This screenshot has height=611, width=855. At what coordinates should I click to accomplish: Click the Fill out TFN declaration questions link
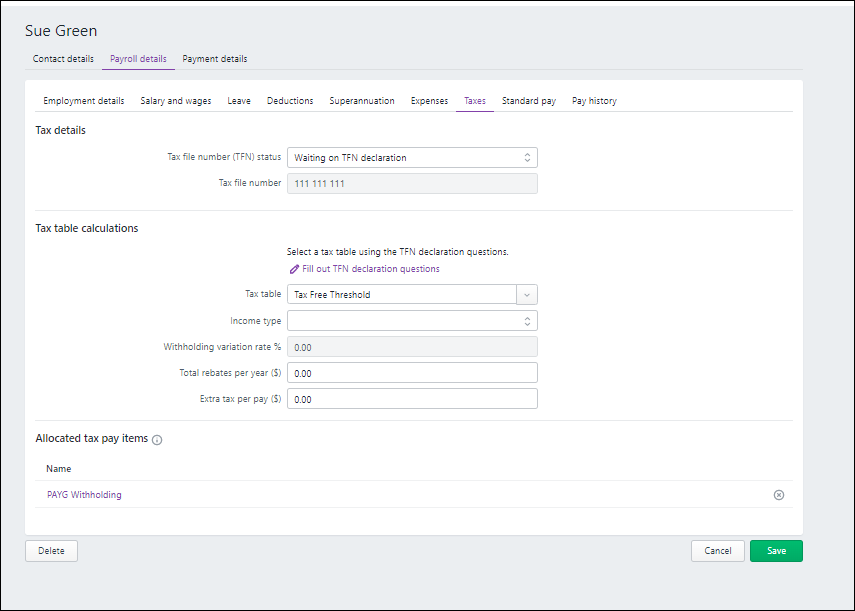coord(368,268)
